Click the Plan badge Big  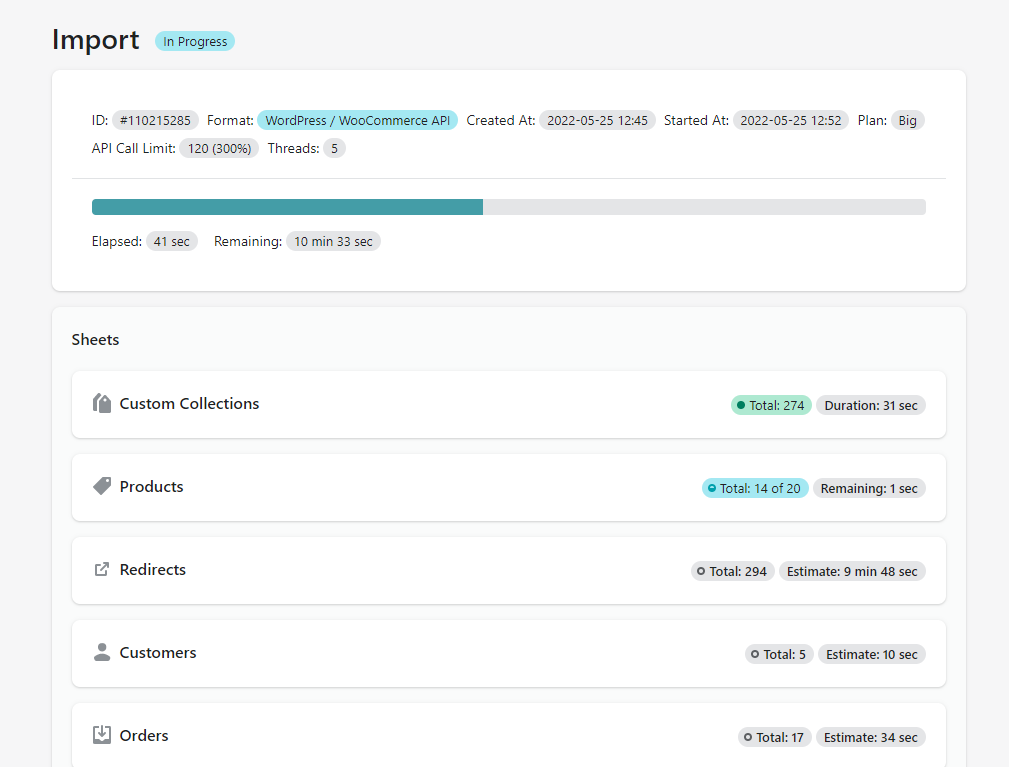(x=907, y=120)
